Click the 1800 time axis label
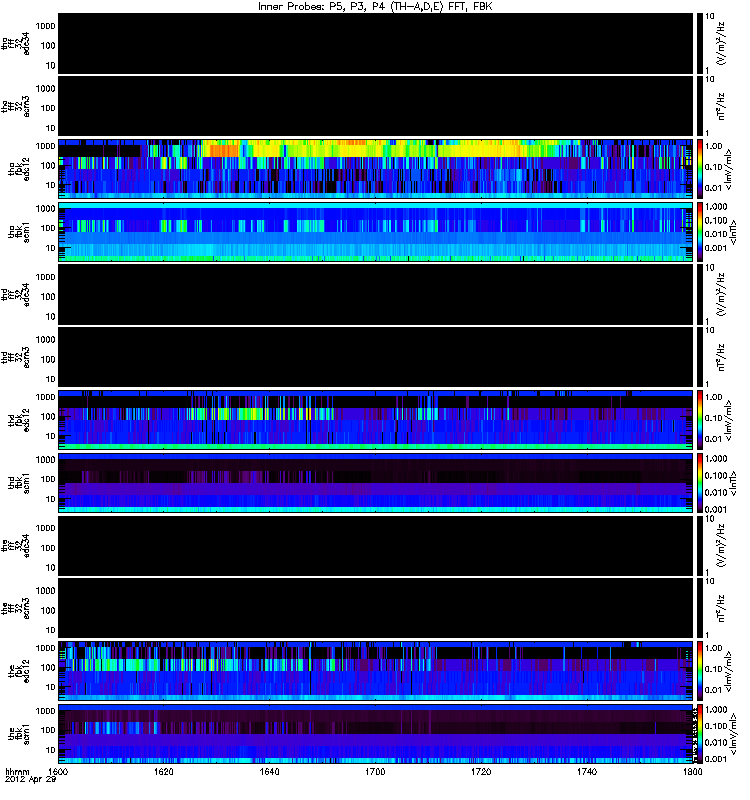This screenshot has height=800, width=750. click(x=692, y=771)
